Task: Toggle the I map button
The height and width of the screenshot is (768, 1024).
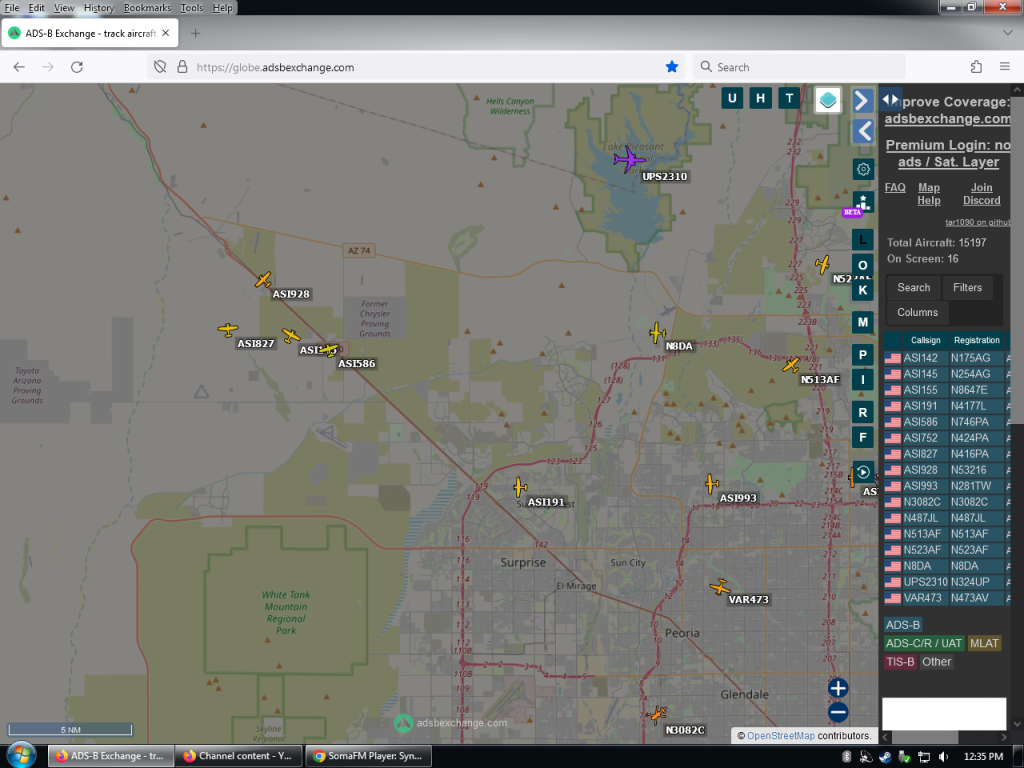Action: coord(863,379)
